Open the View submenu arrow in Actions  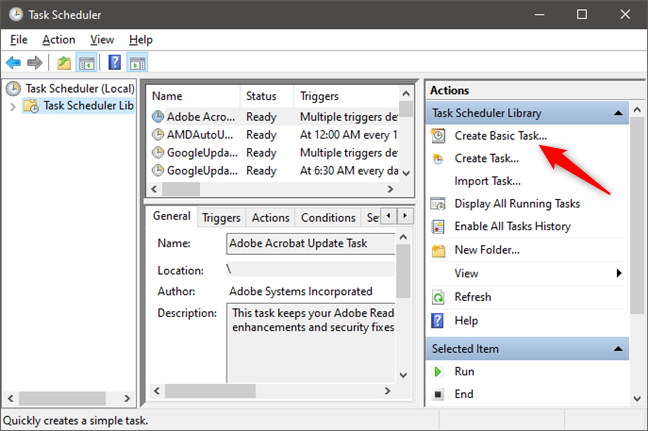point(619,273)
